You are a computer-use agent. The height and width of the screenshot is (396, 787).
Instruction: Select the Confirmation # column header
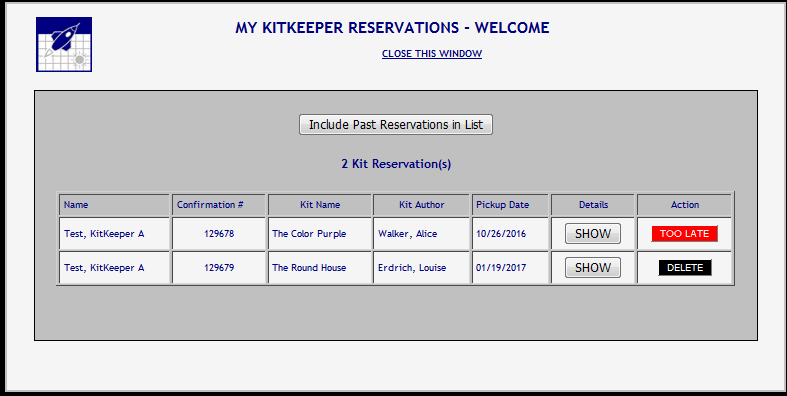pyautogui.click(x=218, y=205)
